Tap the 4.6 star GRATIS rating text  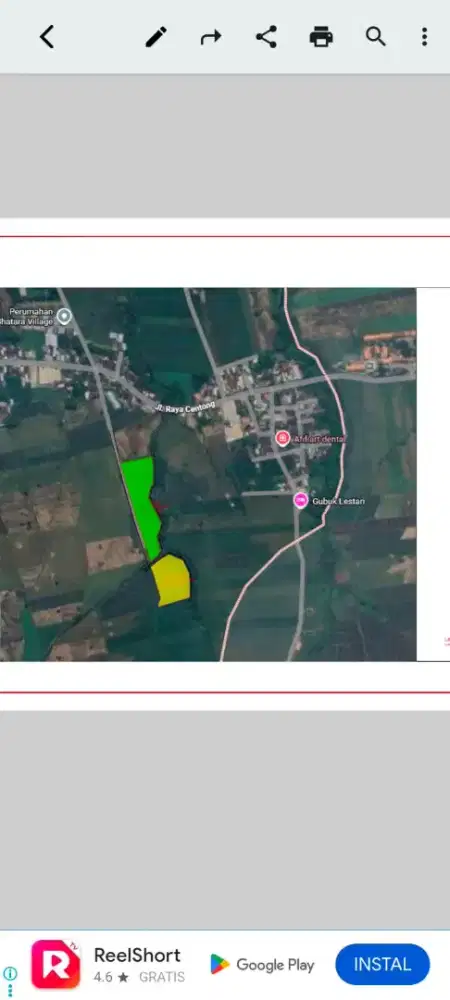139,977
